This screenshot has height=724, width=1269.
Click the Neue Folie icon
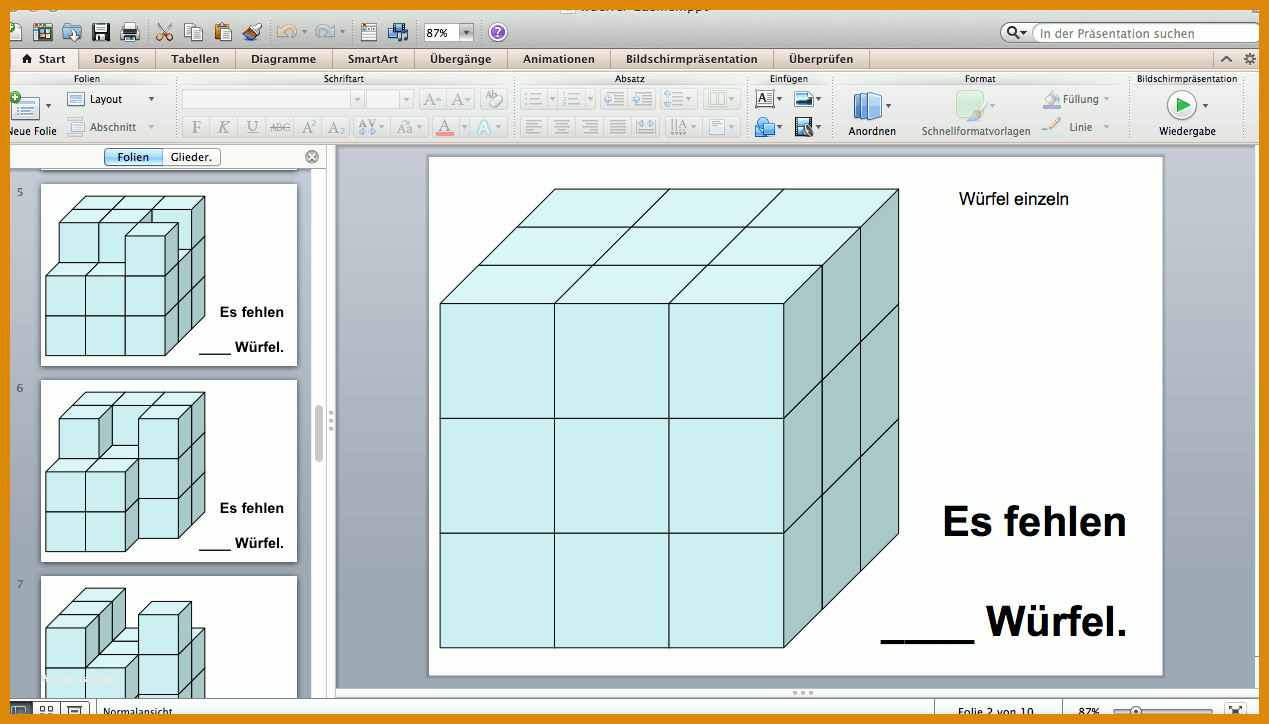23,107
